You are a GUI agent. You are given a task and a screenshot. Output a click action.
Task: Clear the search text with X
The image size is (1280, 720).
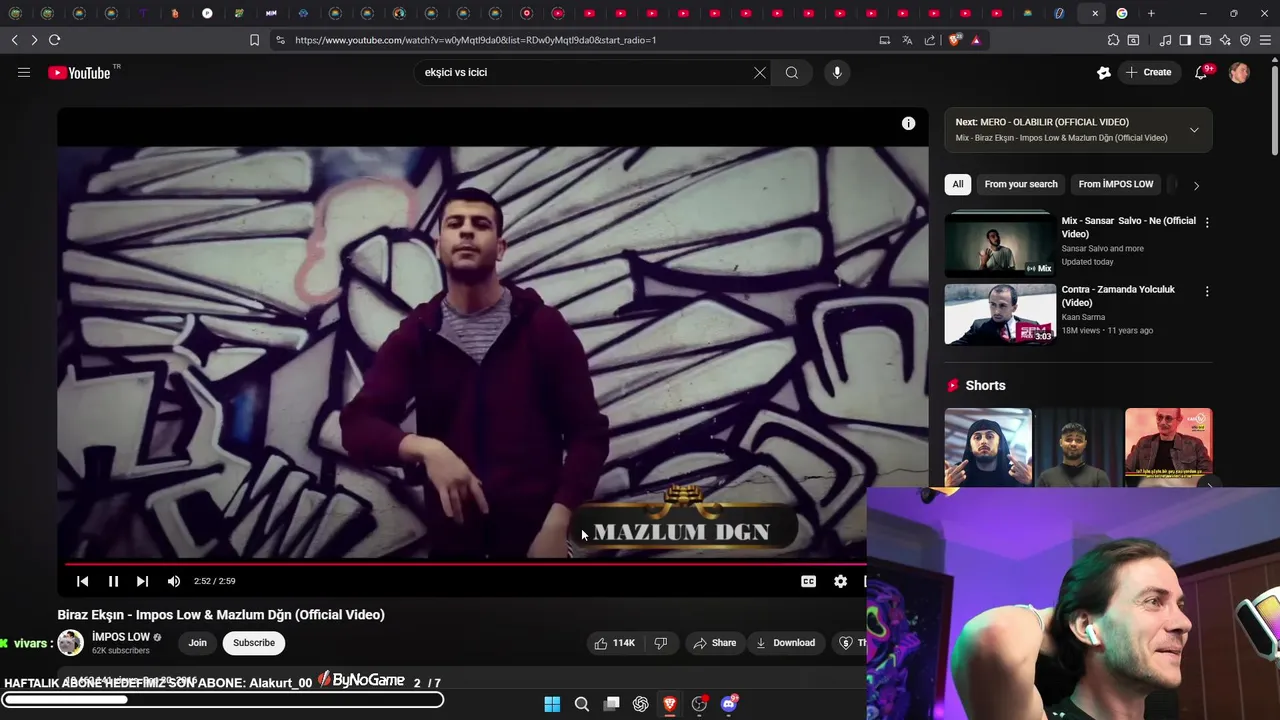[x=760, y=72]
